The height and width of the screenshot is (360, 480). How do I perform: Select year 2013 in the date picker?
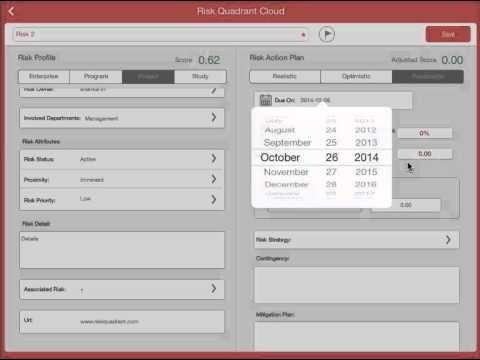pyautogui.click(x=366, y=143)
